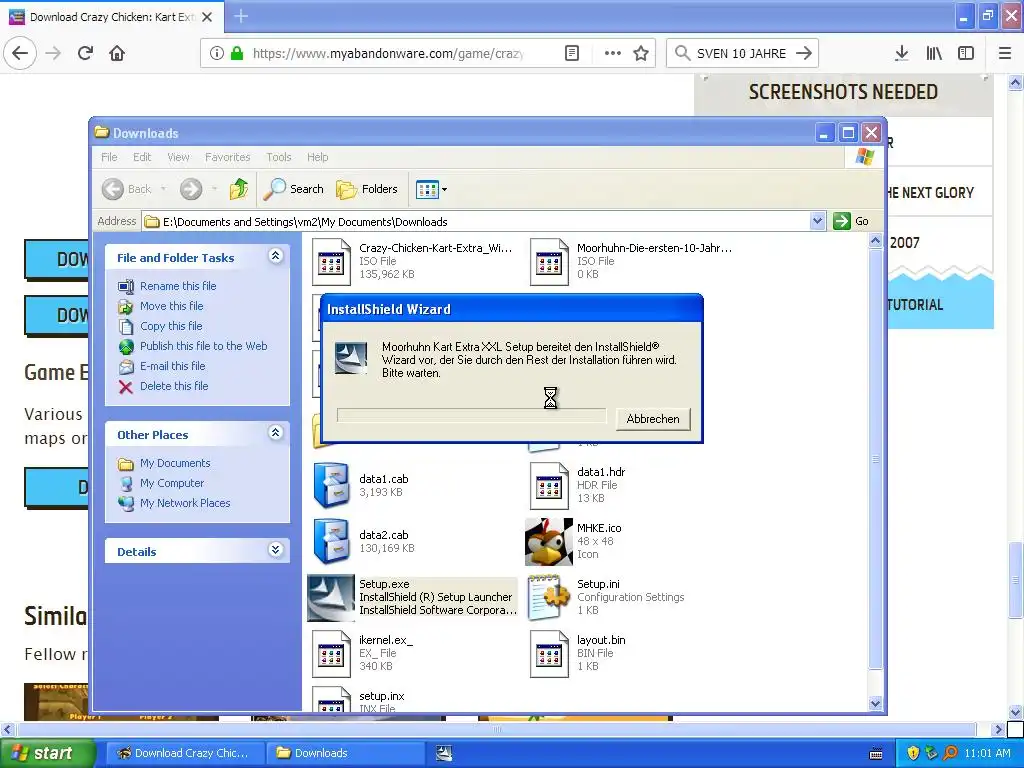Screen dimensions: 1024x768
Task: Open My Network Places
Action: pyautogui.click(x=185, y=504)
